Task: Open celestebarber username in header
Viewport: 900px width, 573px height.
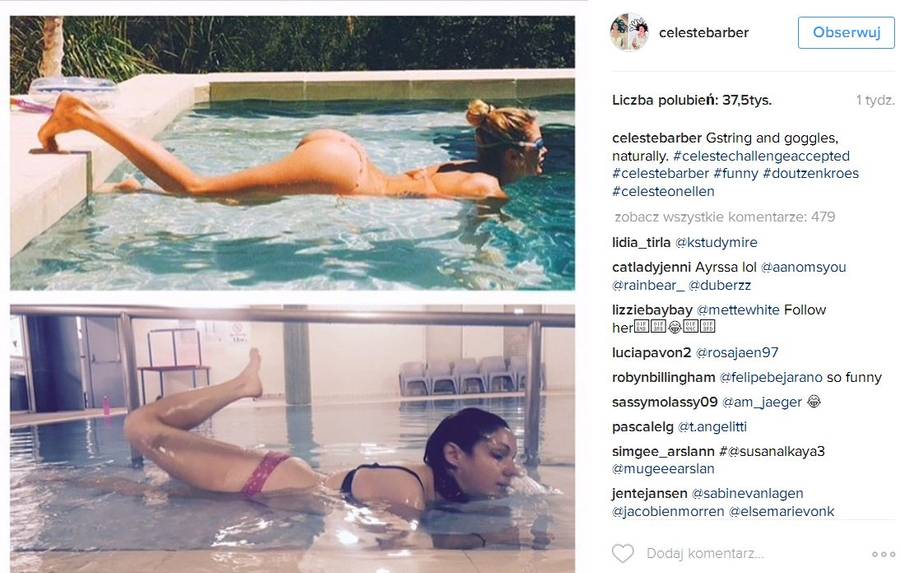Action: point(704,33)
